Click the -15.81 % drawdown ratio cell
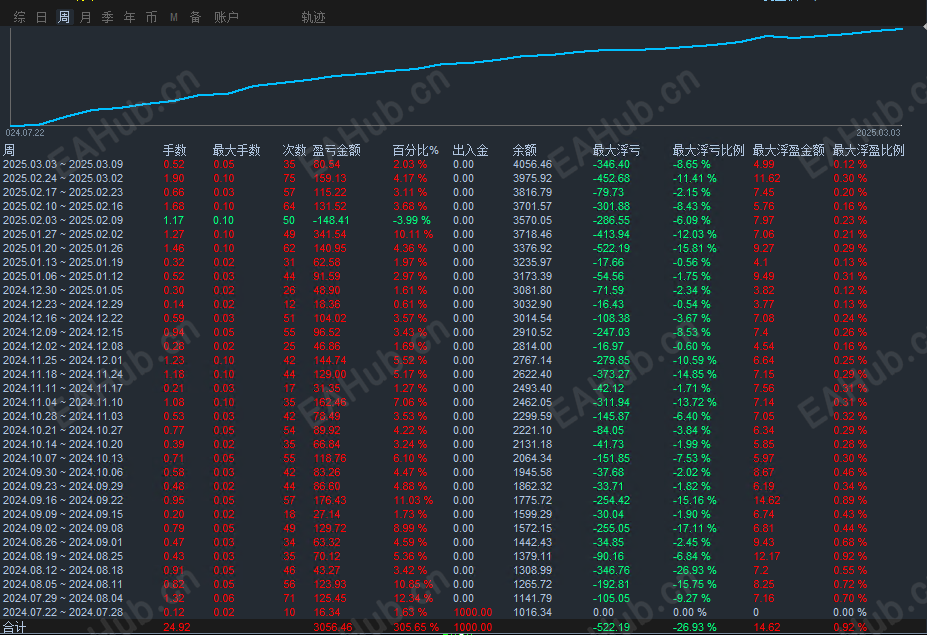This screenshot has width=927, height=635. pos(695,248)
